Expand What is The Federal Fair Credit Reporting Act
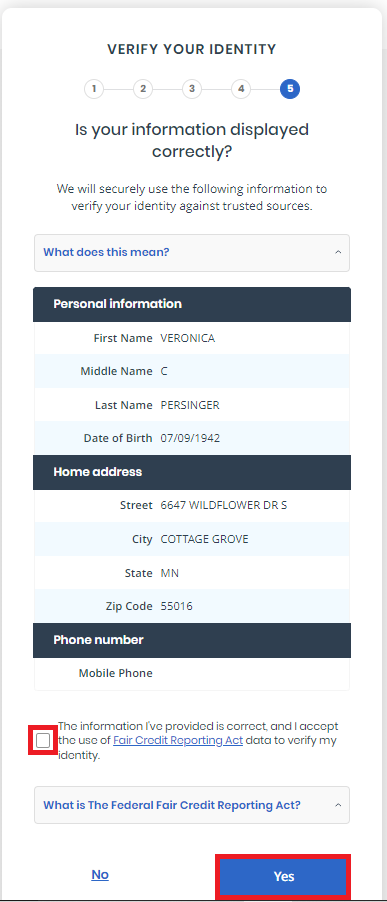Viewport: 387px width, 902px height. (x=192, y=805)
